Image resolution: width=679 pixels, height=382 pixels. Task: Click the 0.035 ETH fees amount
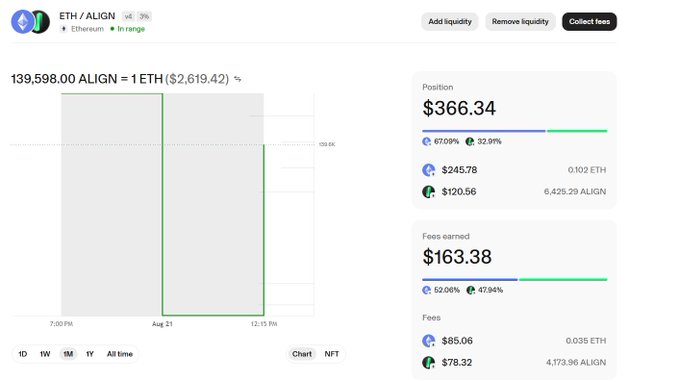click(x=586, y=341)
